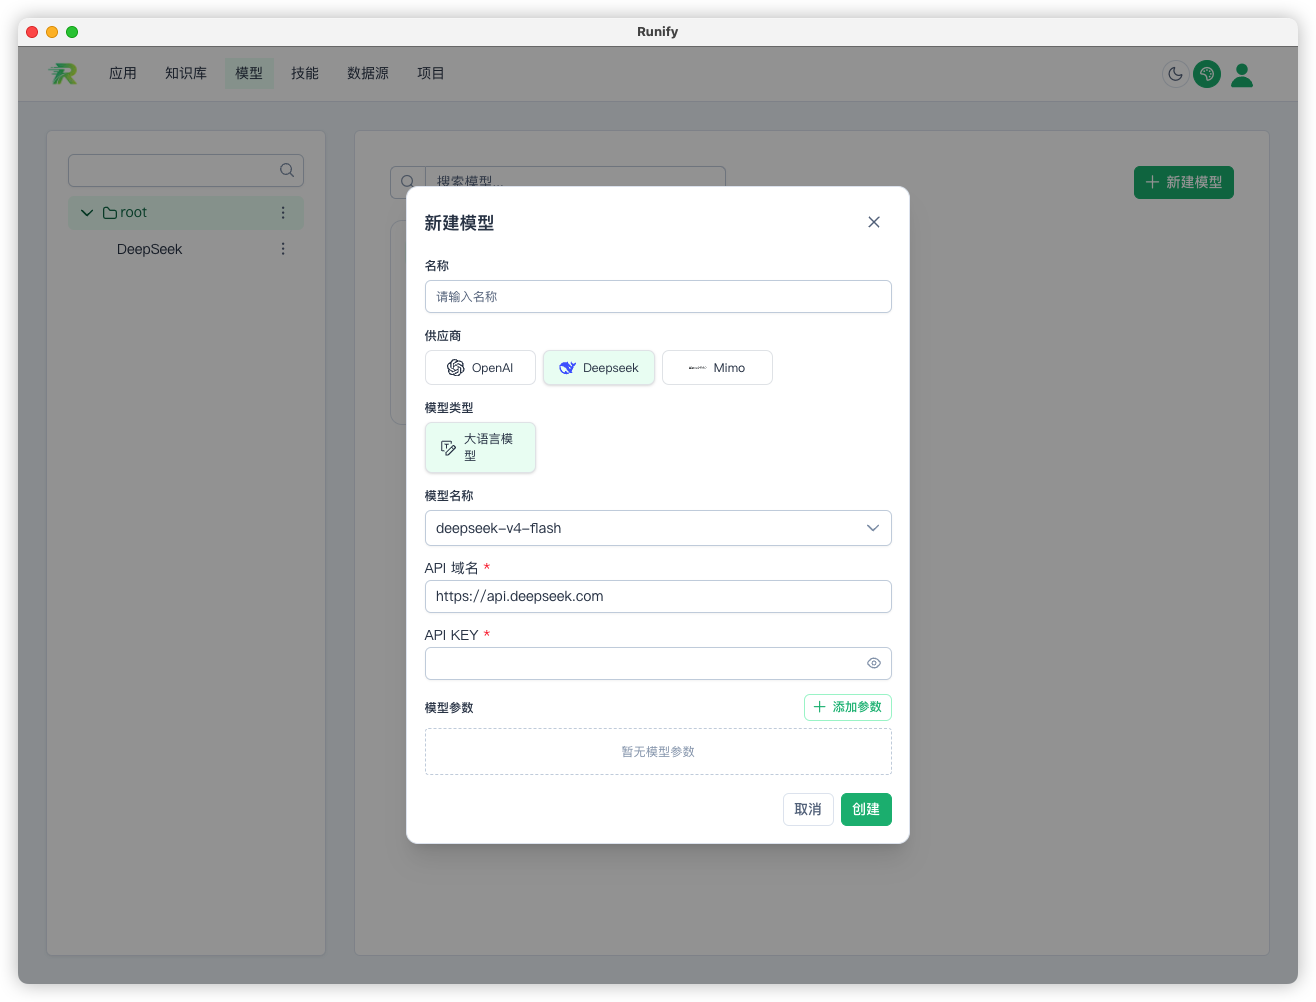The height and width of the screenshot is (1002, 1316).
Task: Open the 知识库 menu
Action: pos(186,73)
